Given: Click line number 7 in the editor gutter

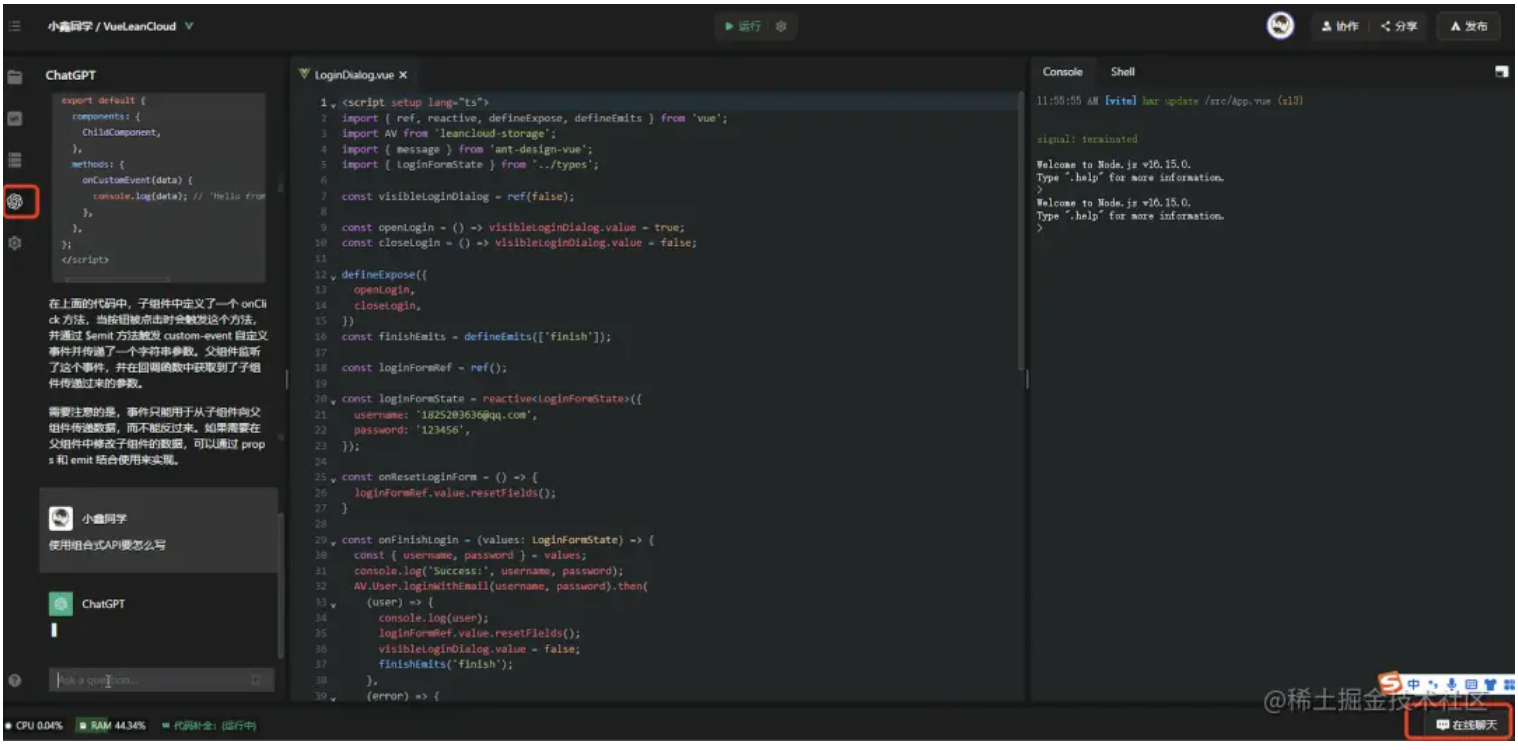Looking at the screenshot, I should pyautogui.click(x=324, y=197).
